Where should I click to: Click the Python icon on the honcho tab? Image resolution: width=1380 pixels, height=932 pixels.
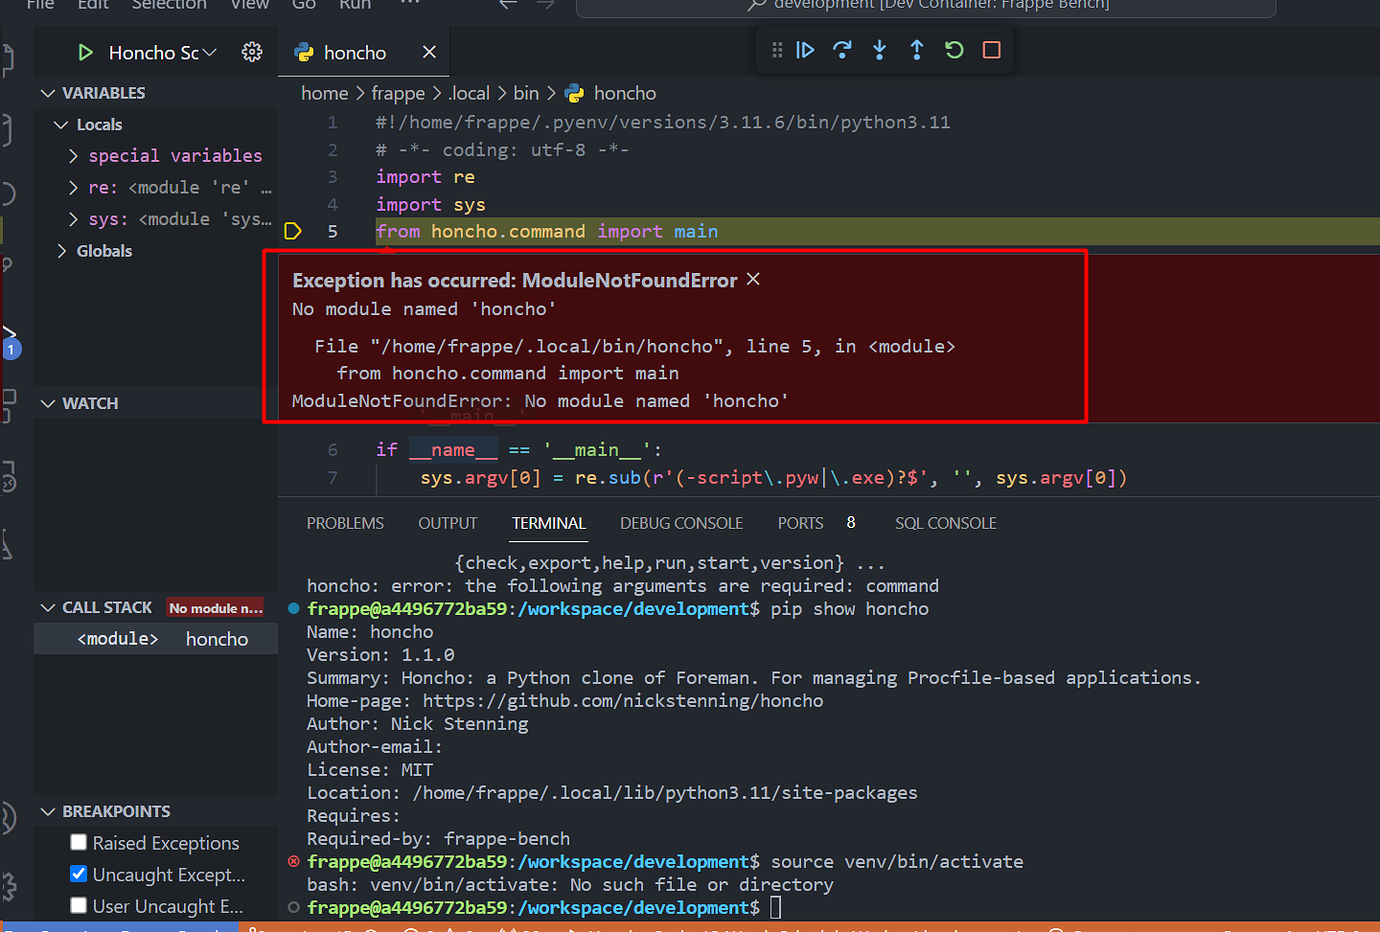(x=305, y=52)
